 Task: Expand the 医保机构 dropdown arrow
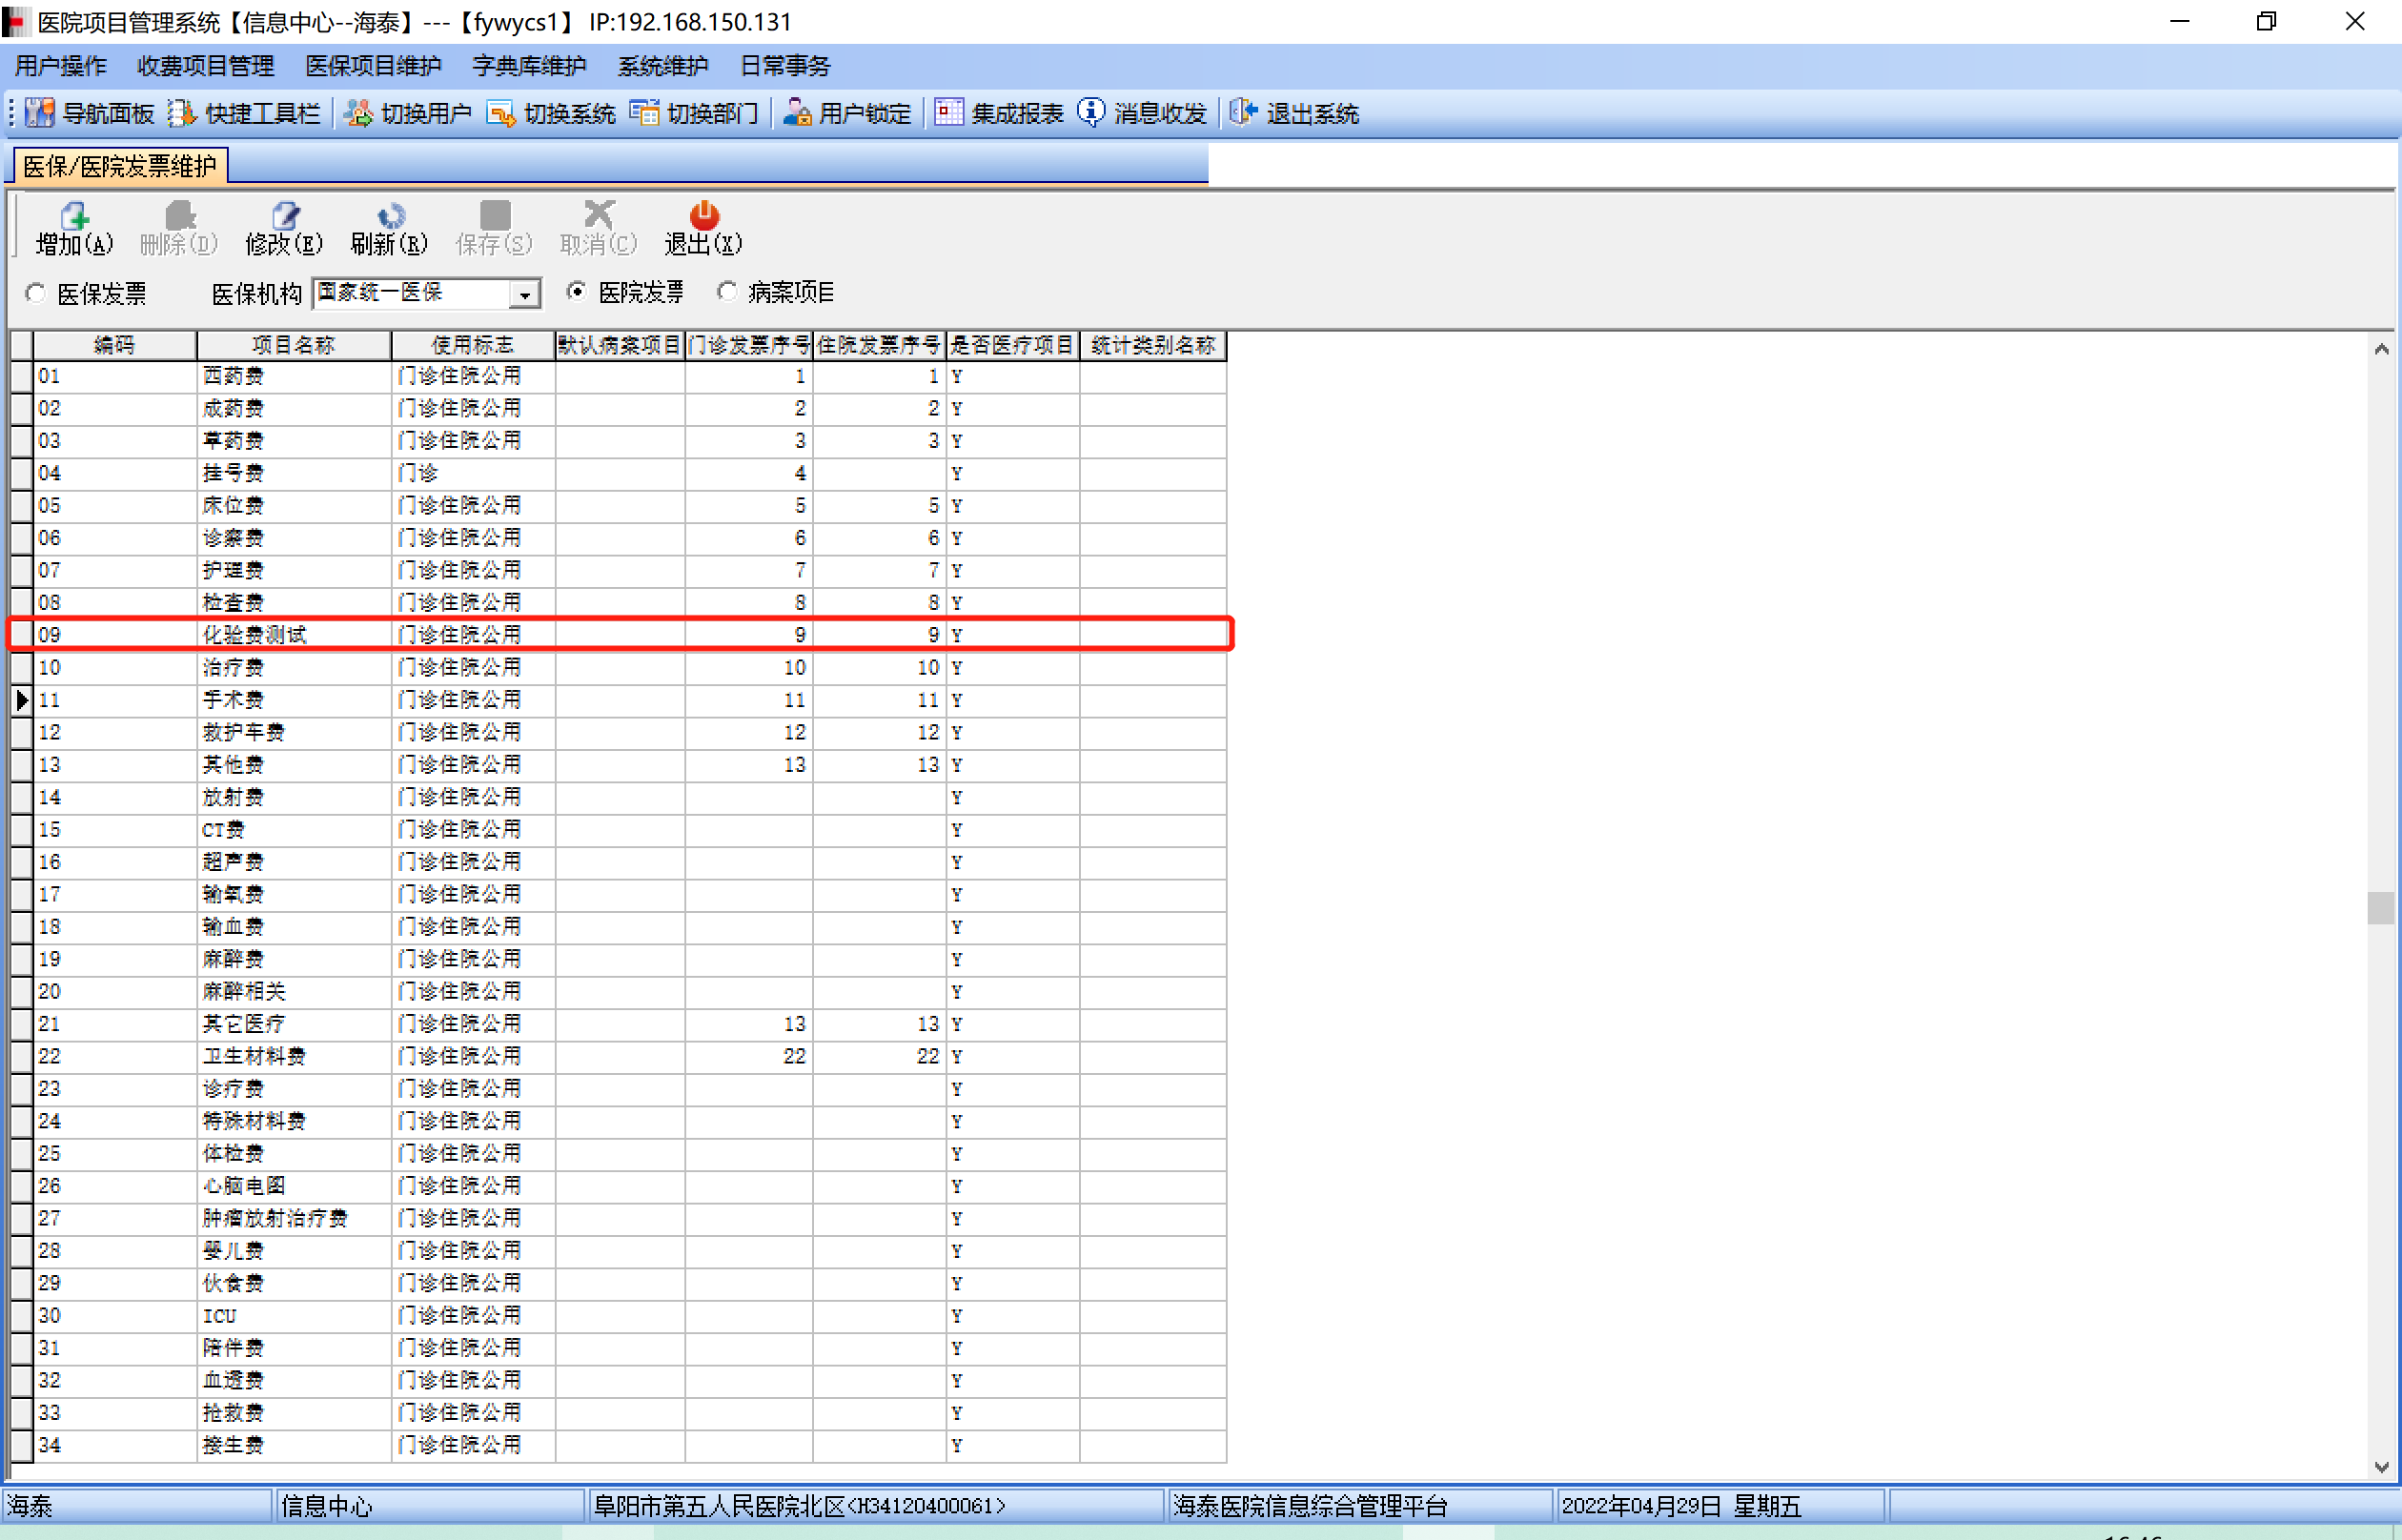coord(524,294)
